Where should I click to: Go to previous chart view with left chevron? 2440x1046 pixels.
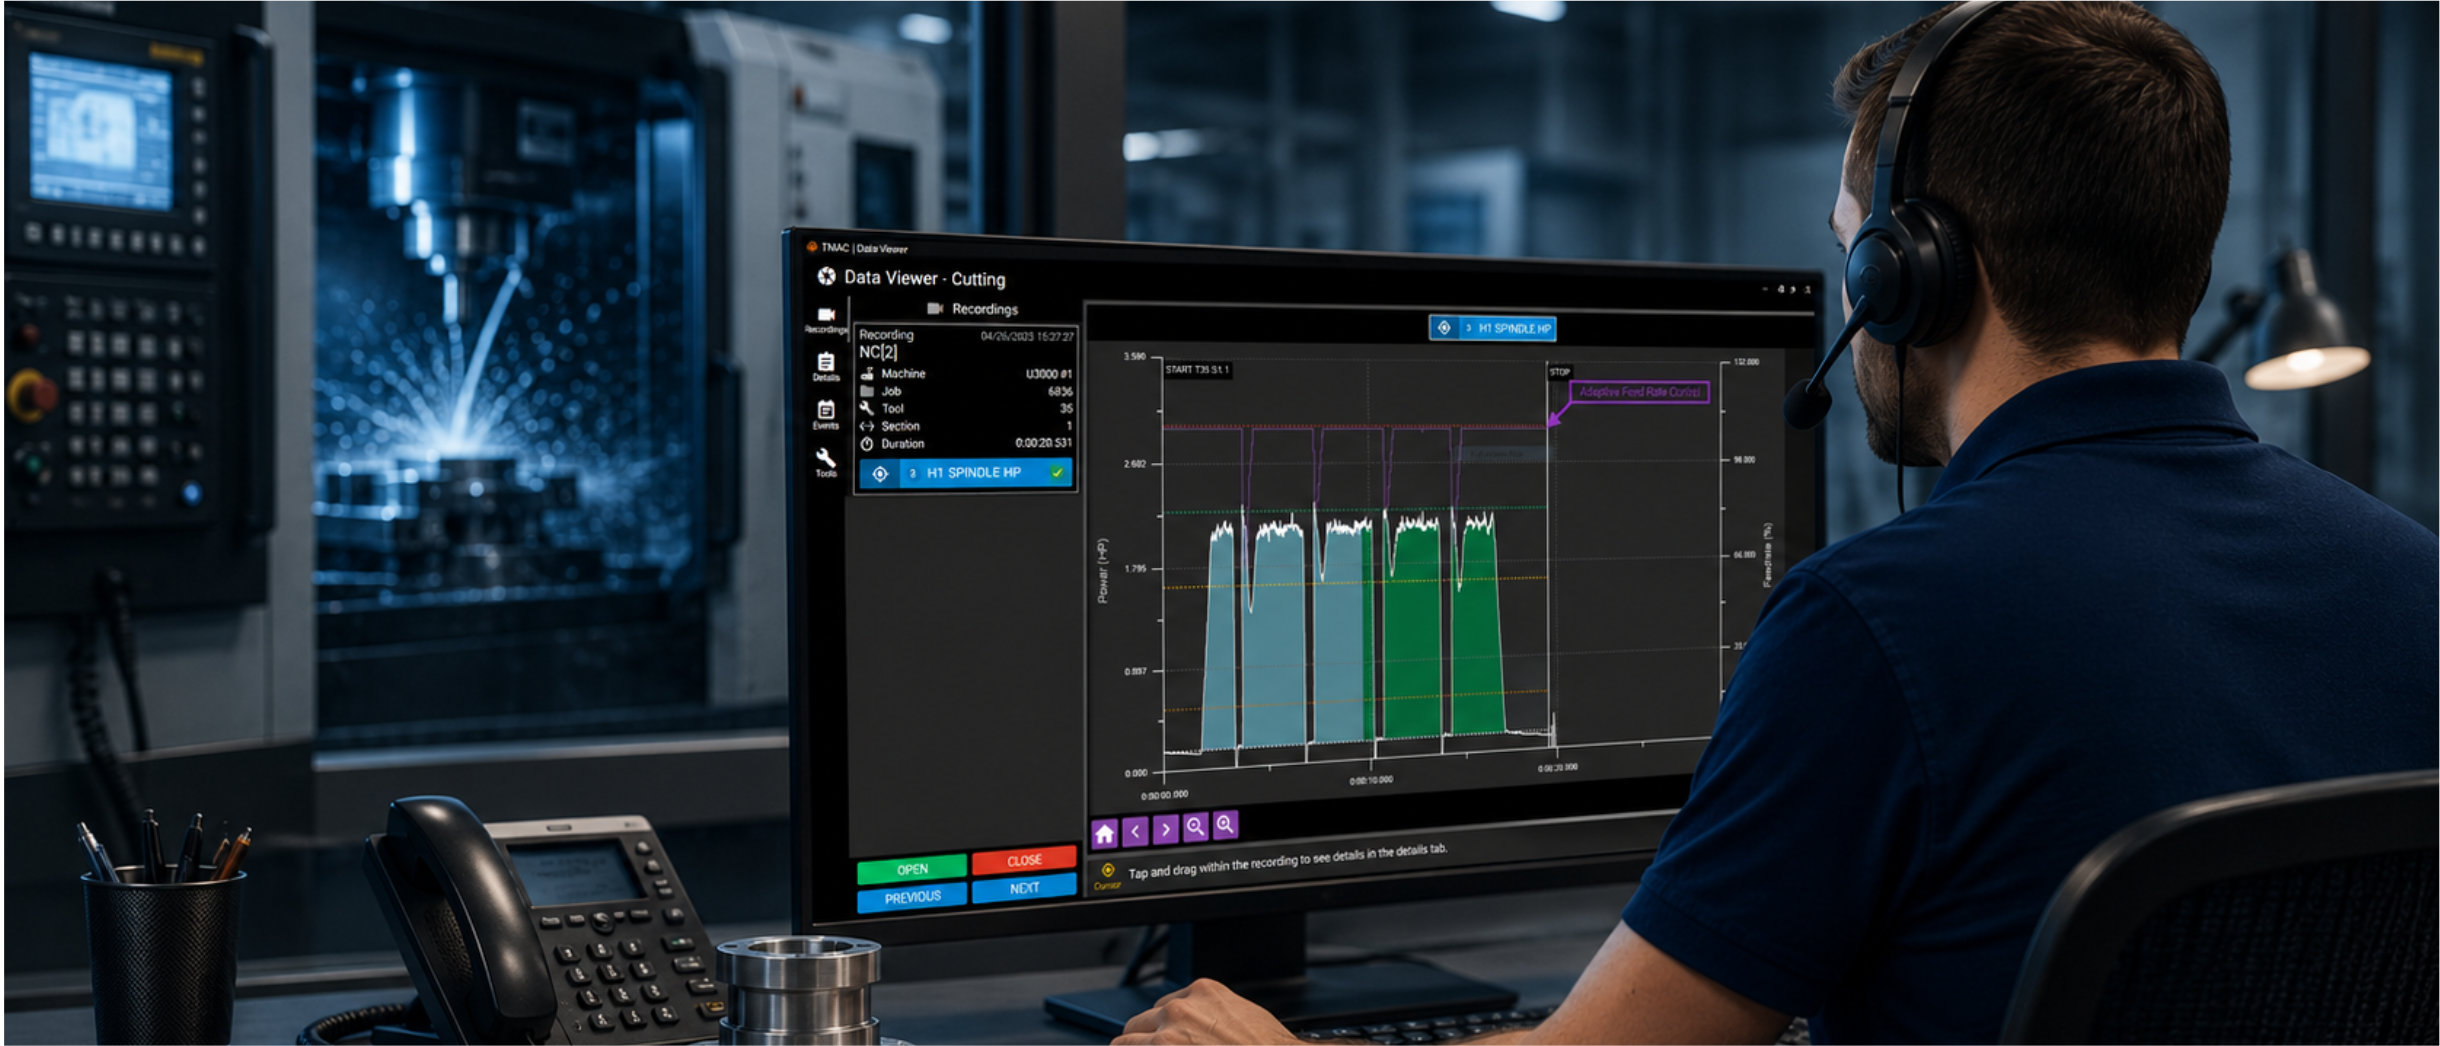1135,831
